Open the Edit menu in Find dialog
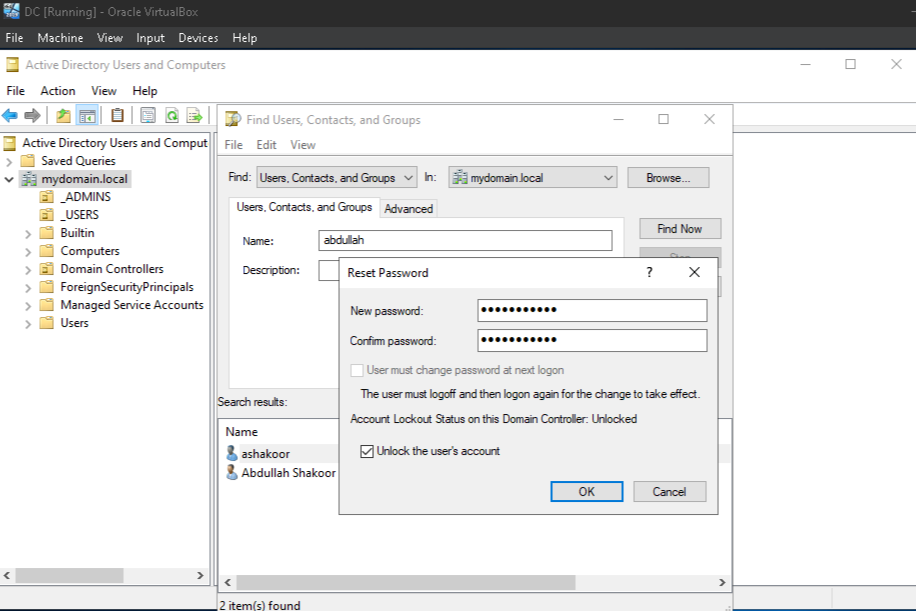 (266, 145)
